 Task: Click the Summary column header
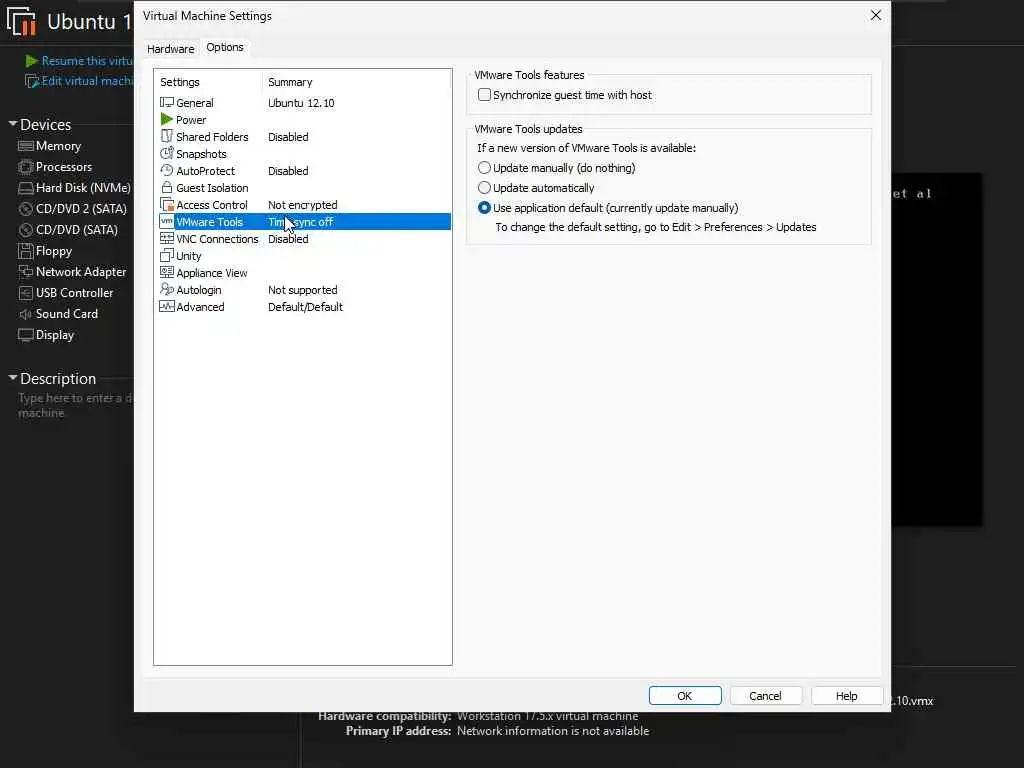coord(290,82)
